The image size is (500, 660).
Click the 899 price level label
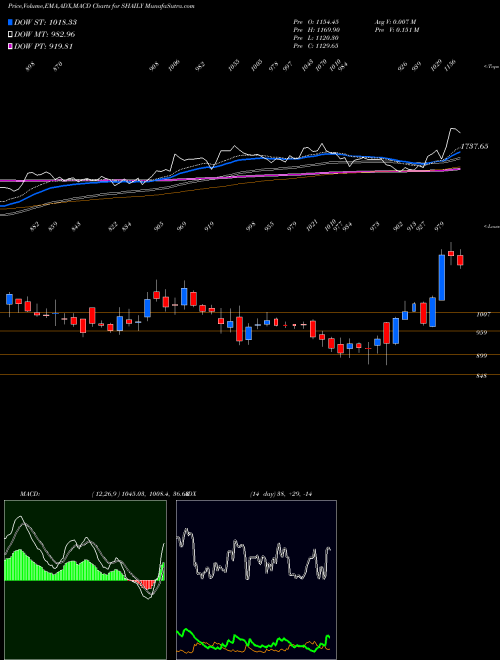tap(481, 356)
